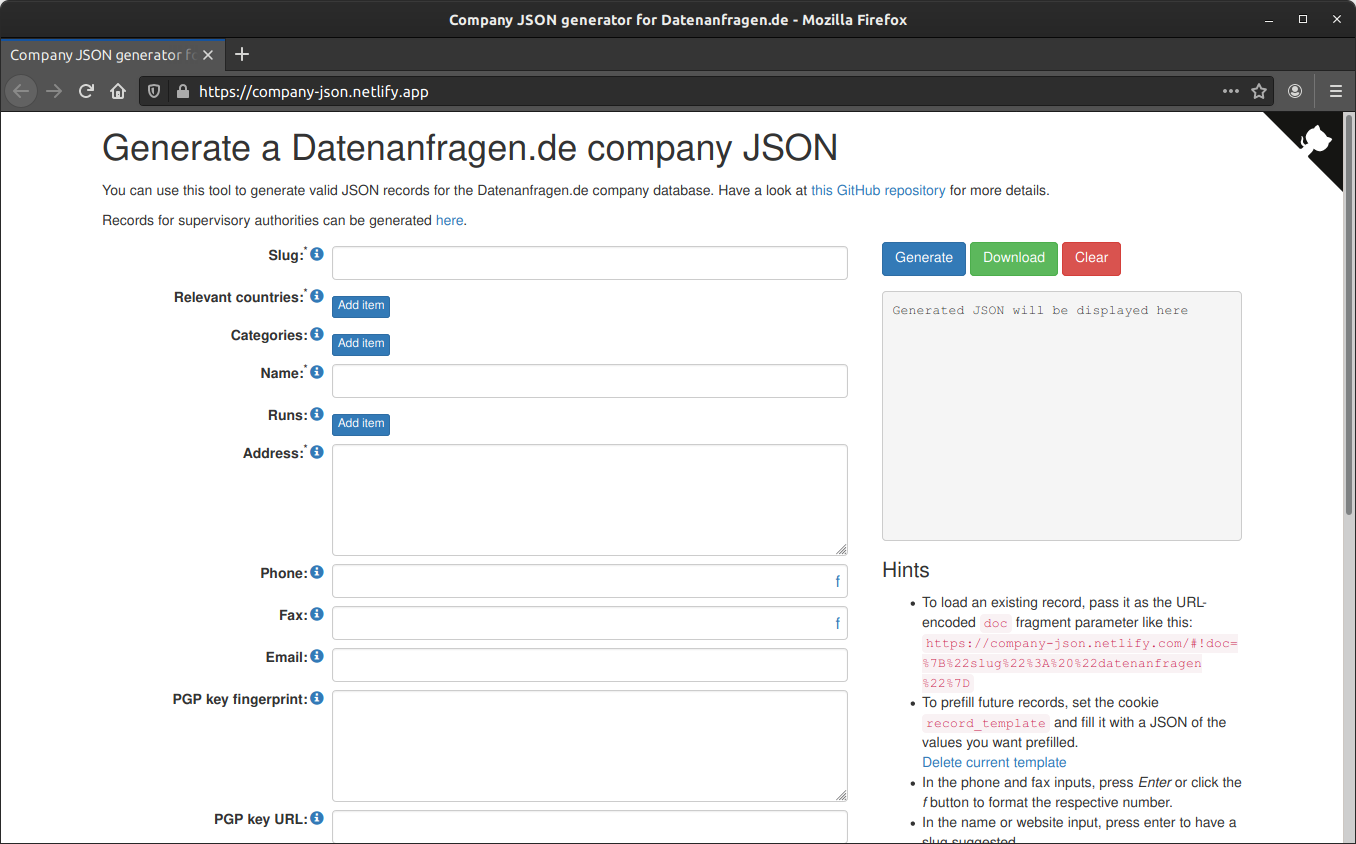Click the Hints heading

coord(906,570)
